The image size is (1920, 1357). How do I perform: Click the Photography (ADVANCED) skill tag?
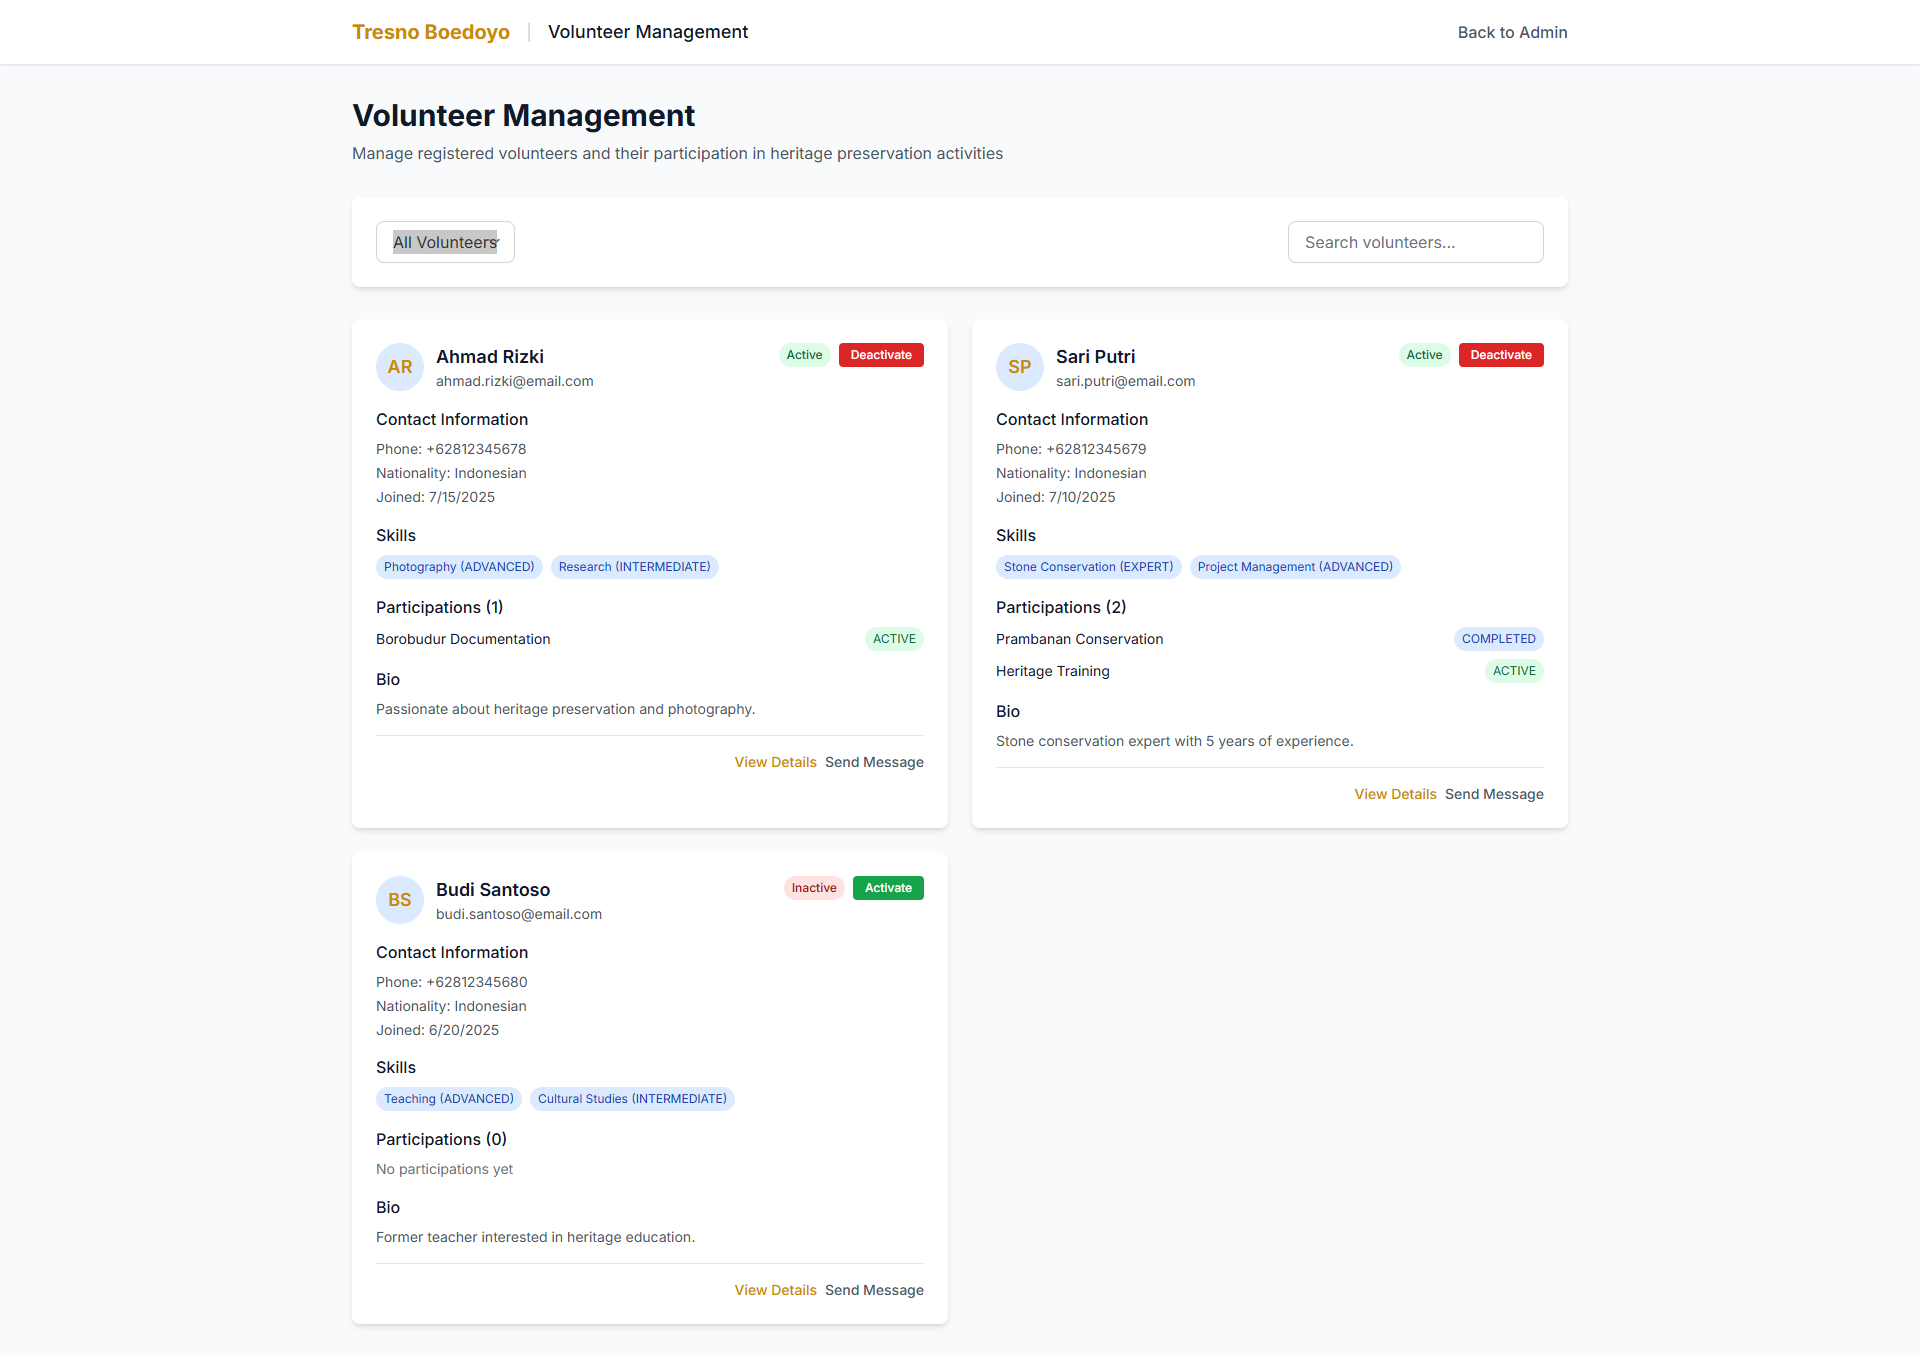click(x=459, y=567)
